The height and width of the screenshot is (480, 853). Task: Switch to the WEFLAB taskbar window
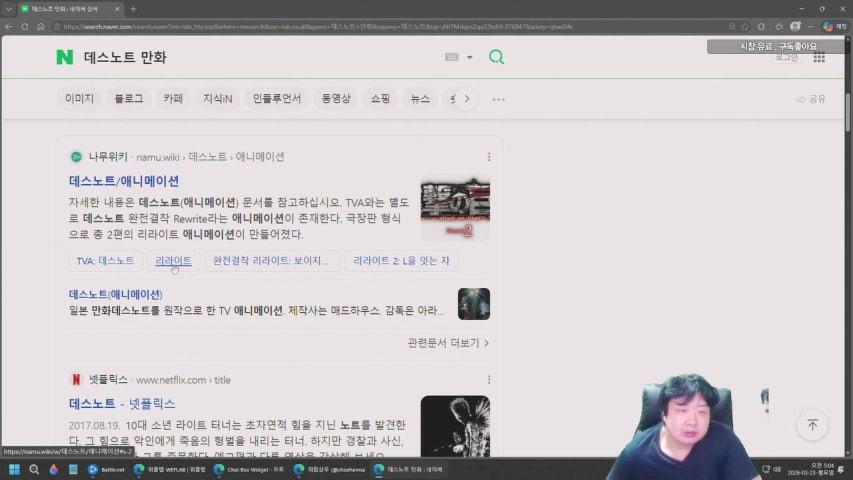click(x=170, y=469)
